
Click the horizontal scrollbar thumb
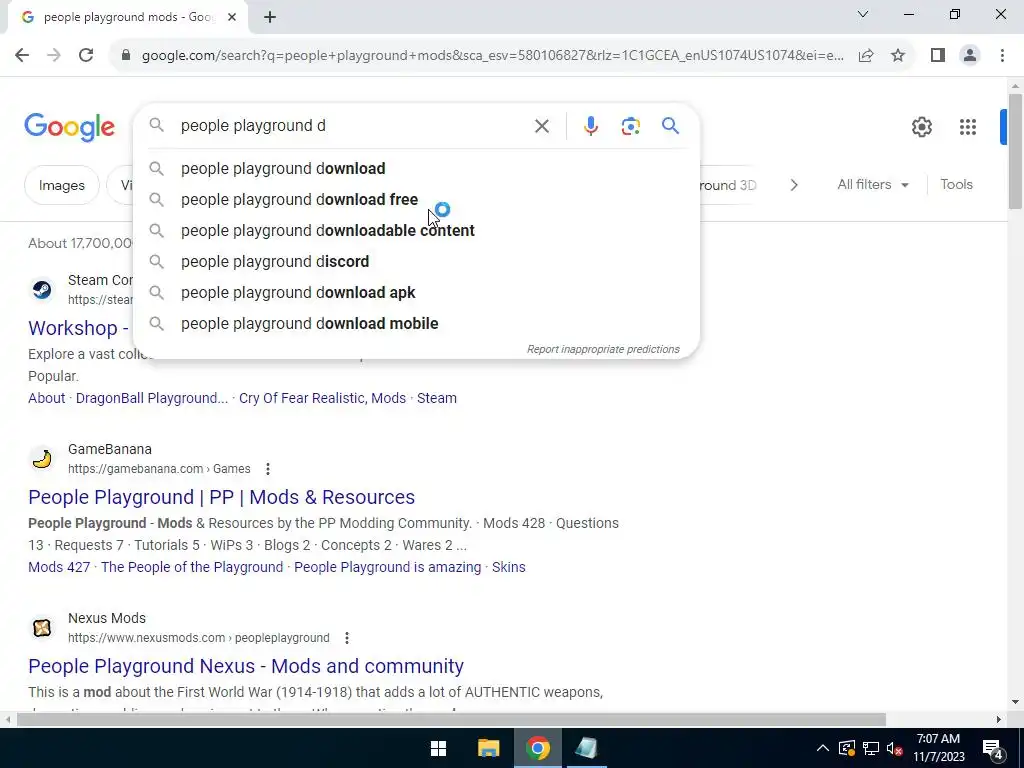451,720
